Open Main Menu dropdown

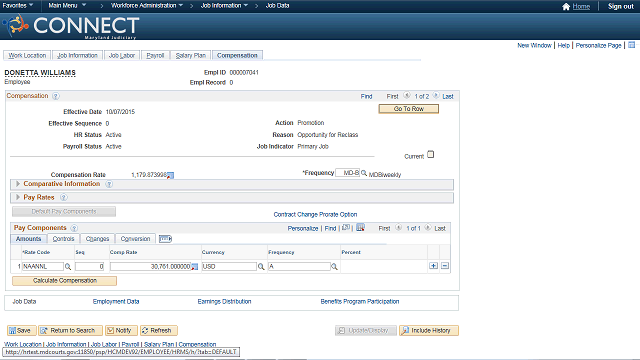(x=67, y=5)
